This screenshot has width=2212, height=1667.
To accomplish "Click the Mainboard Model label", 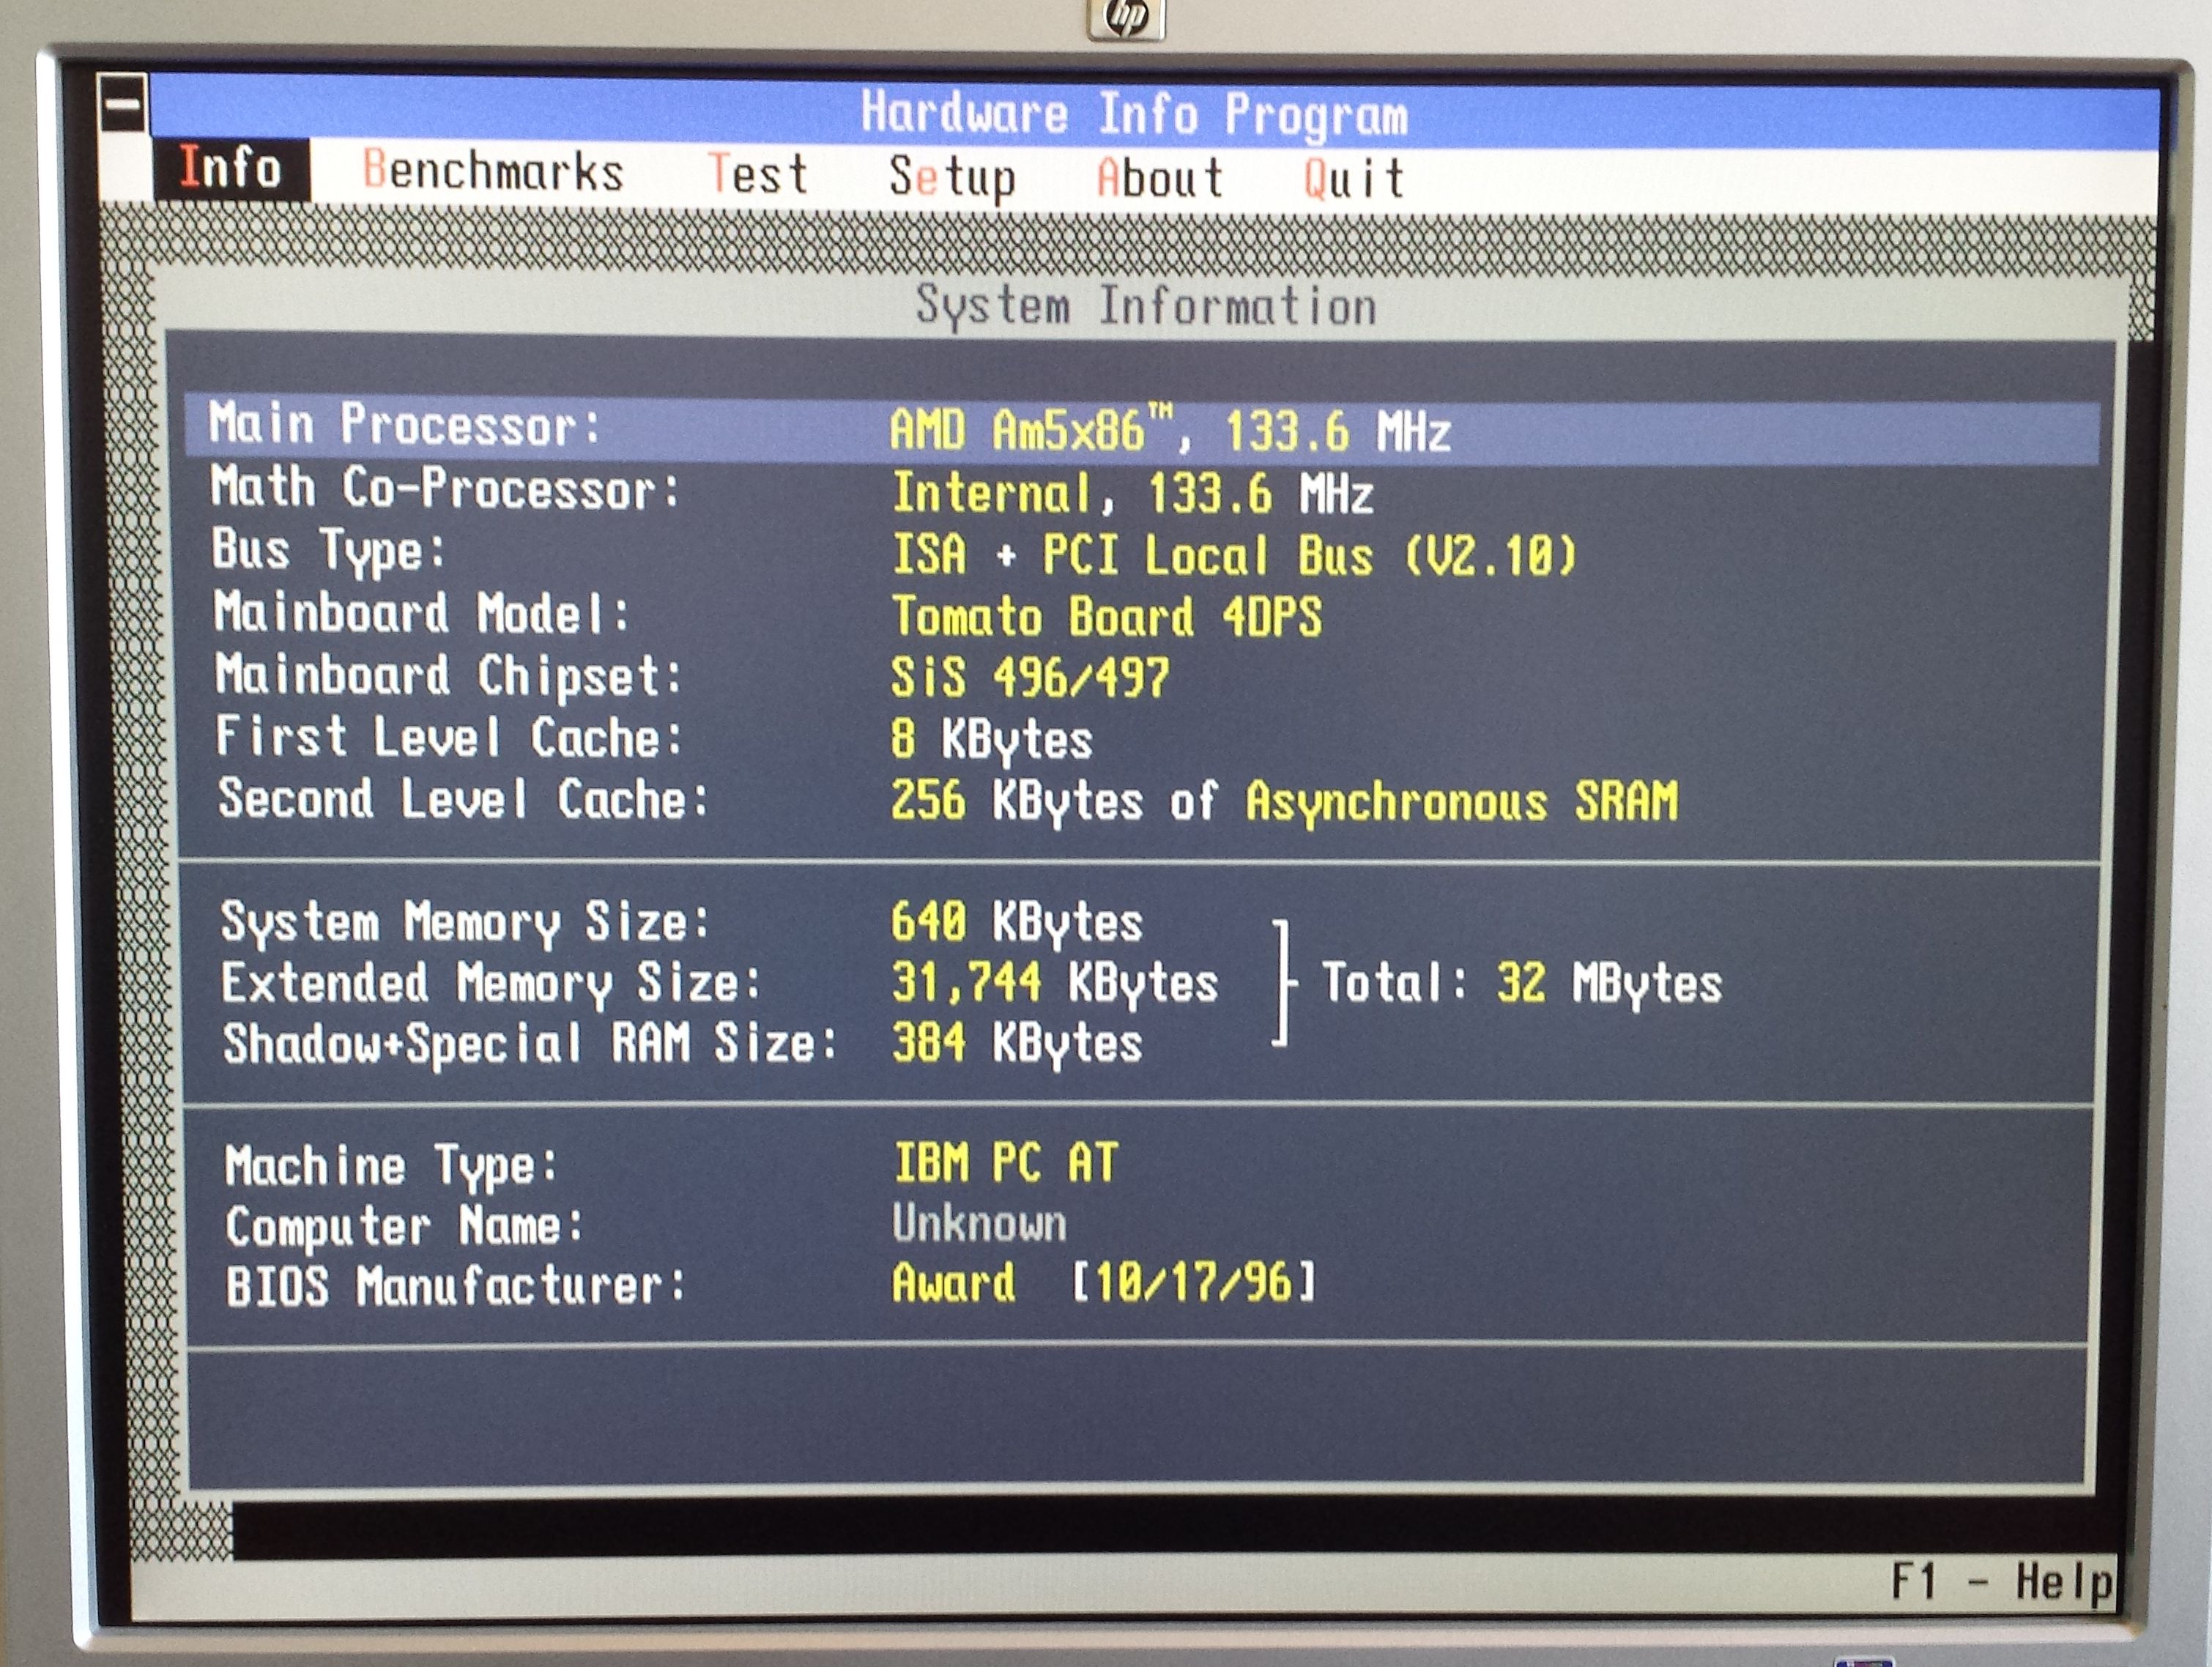I will click(422, 612).
